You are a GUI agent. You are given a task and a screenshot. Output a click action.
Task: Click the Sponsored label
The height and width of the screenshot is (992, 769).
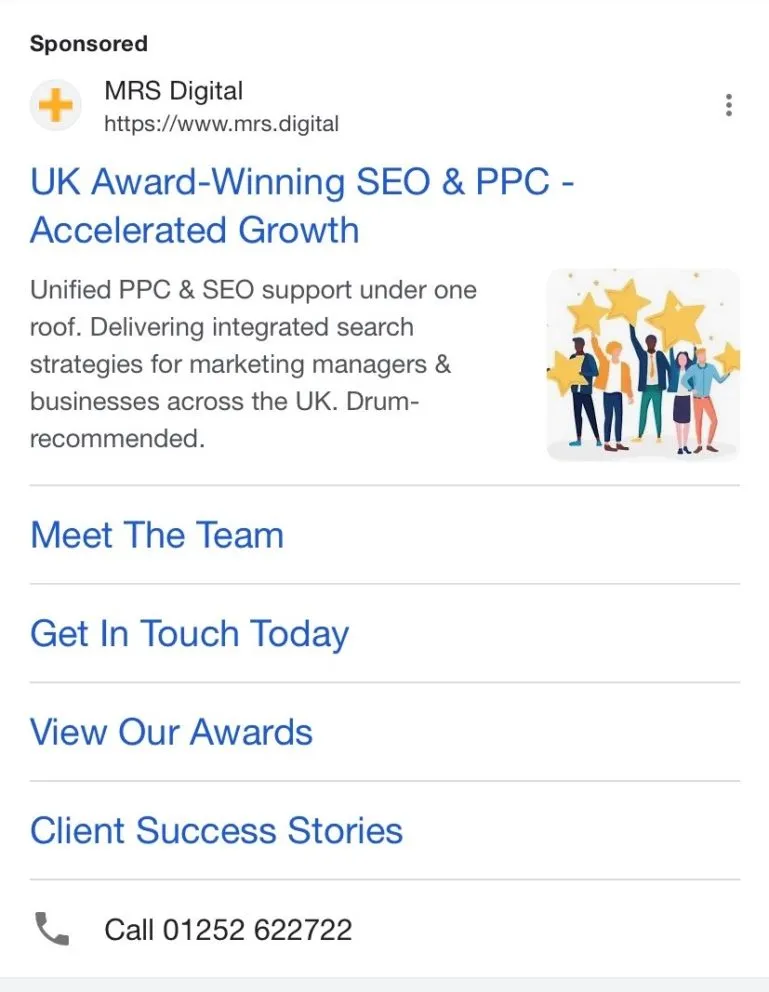click(88, 44)
